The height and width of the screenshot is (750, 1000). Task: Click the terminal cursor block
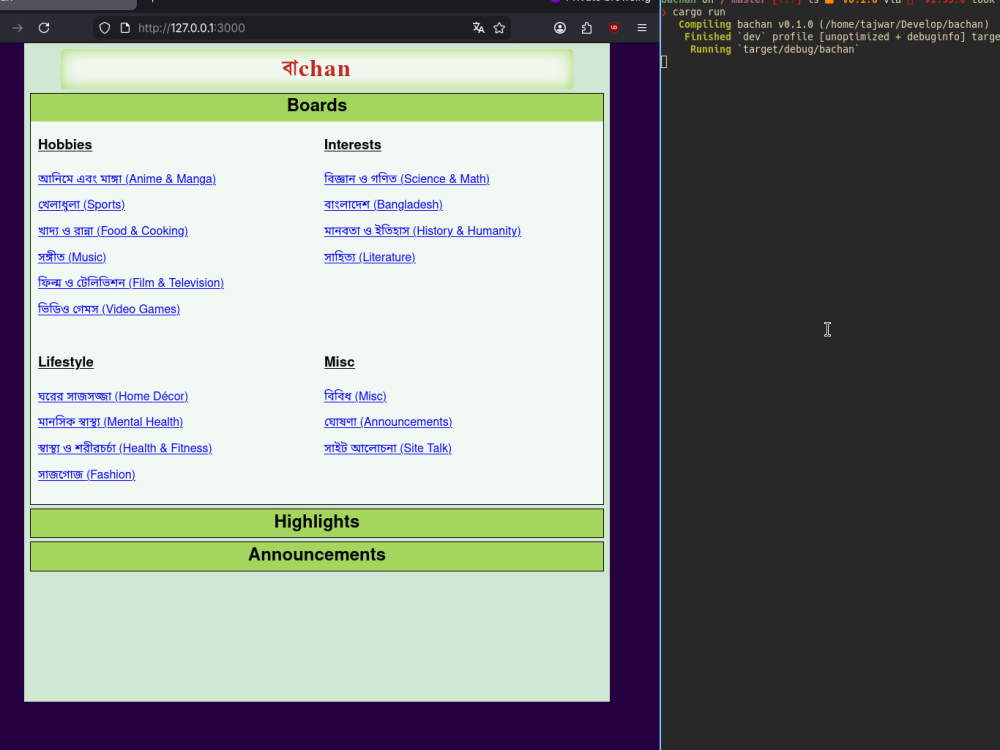[664, 62]
